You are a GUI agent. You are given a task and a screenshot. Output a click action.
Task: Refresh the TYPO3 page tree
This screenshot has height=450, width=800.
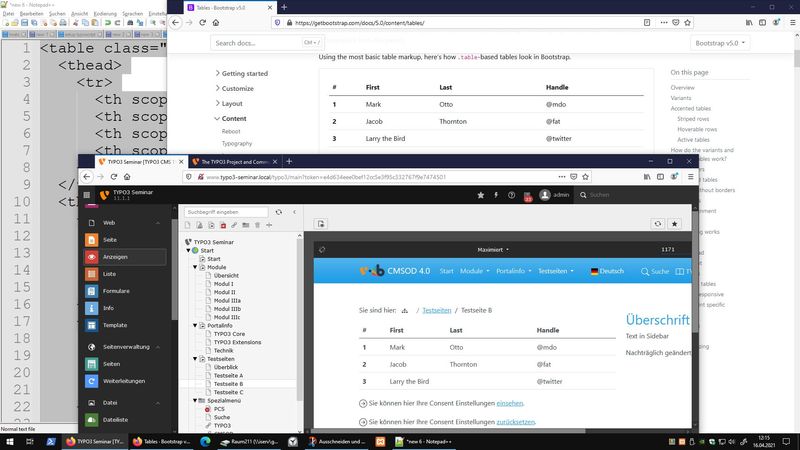(x=279, y=212)
